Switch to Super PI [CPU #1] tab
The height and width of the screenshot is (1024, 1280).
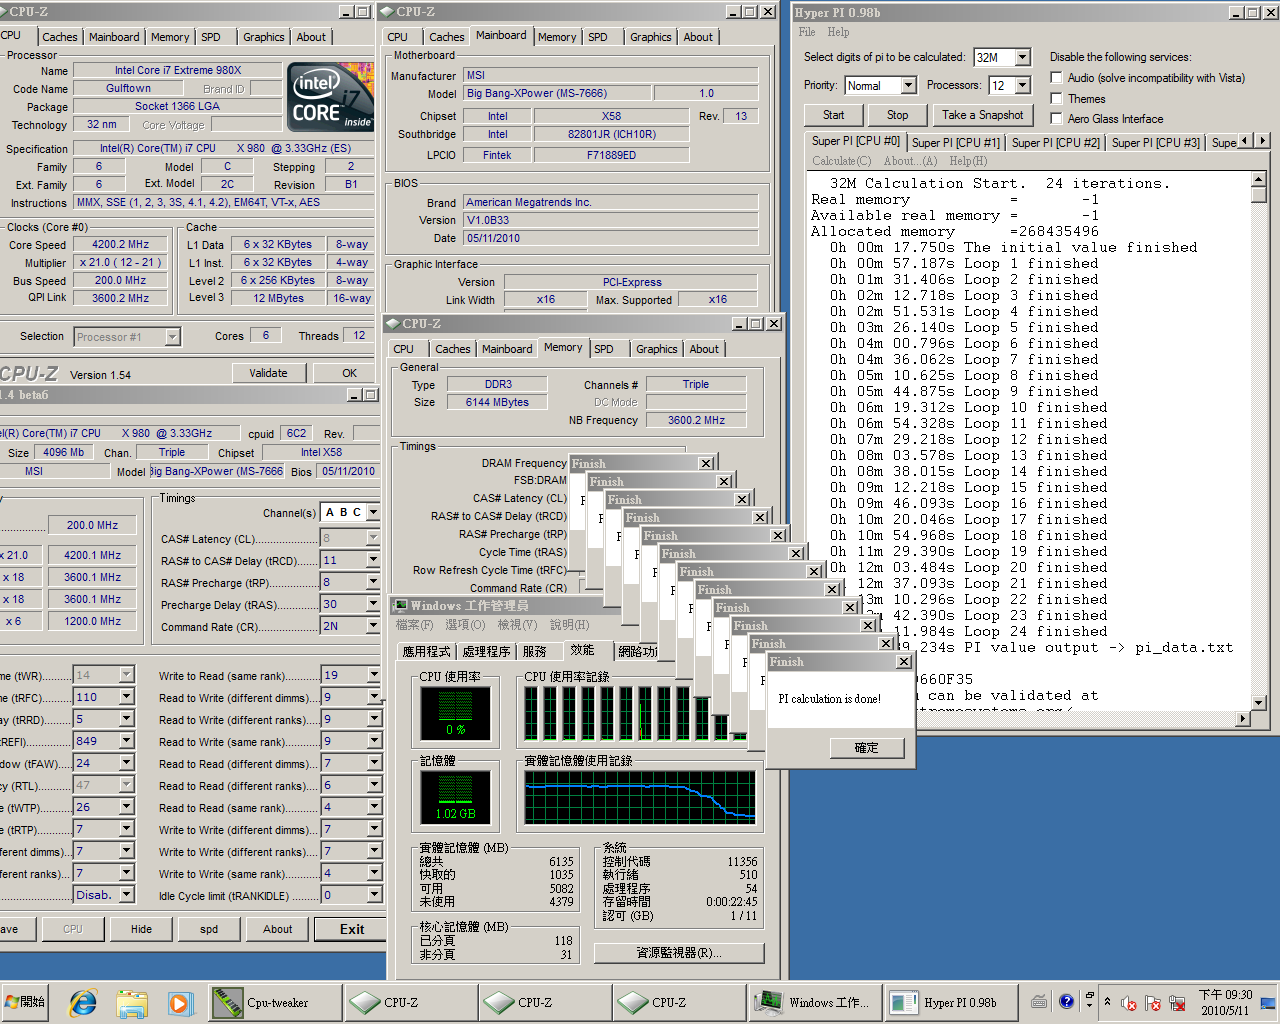click(955, 143)
